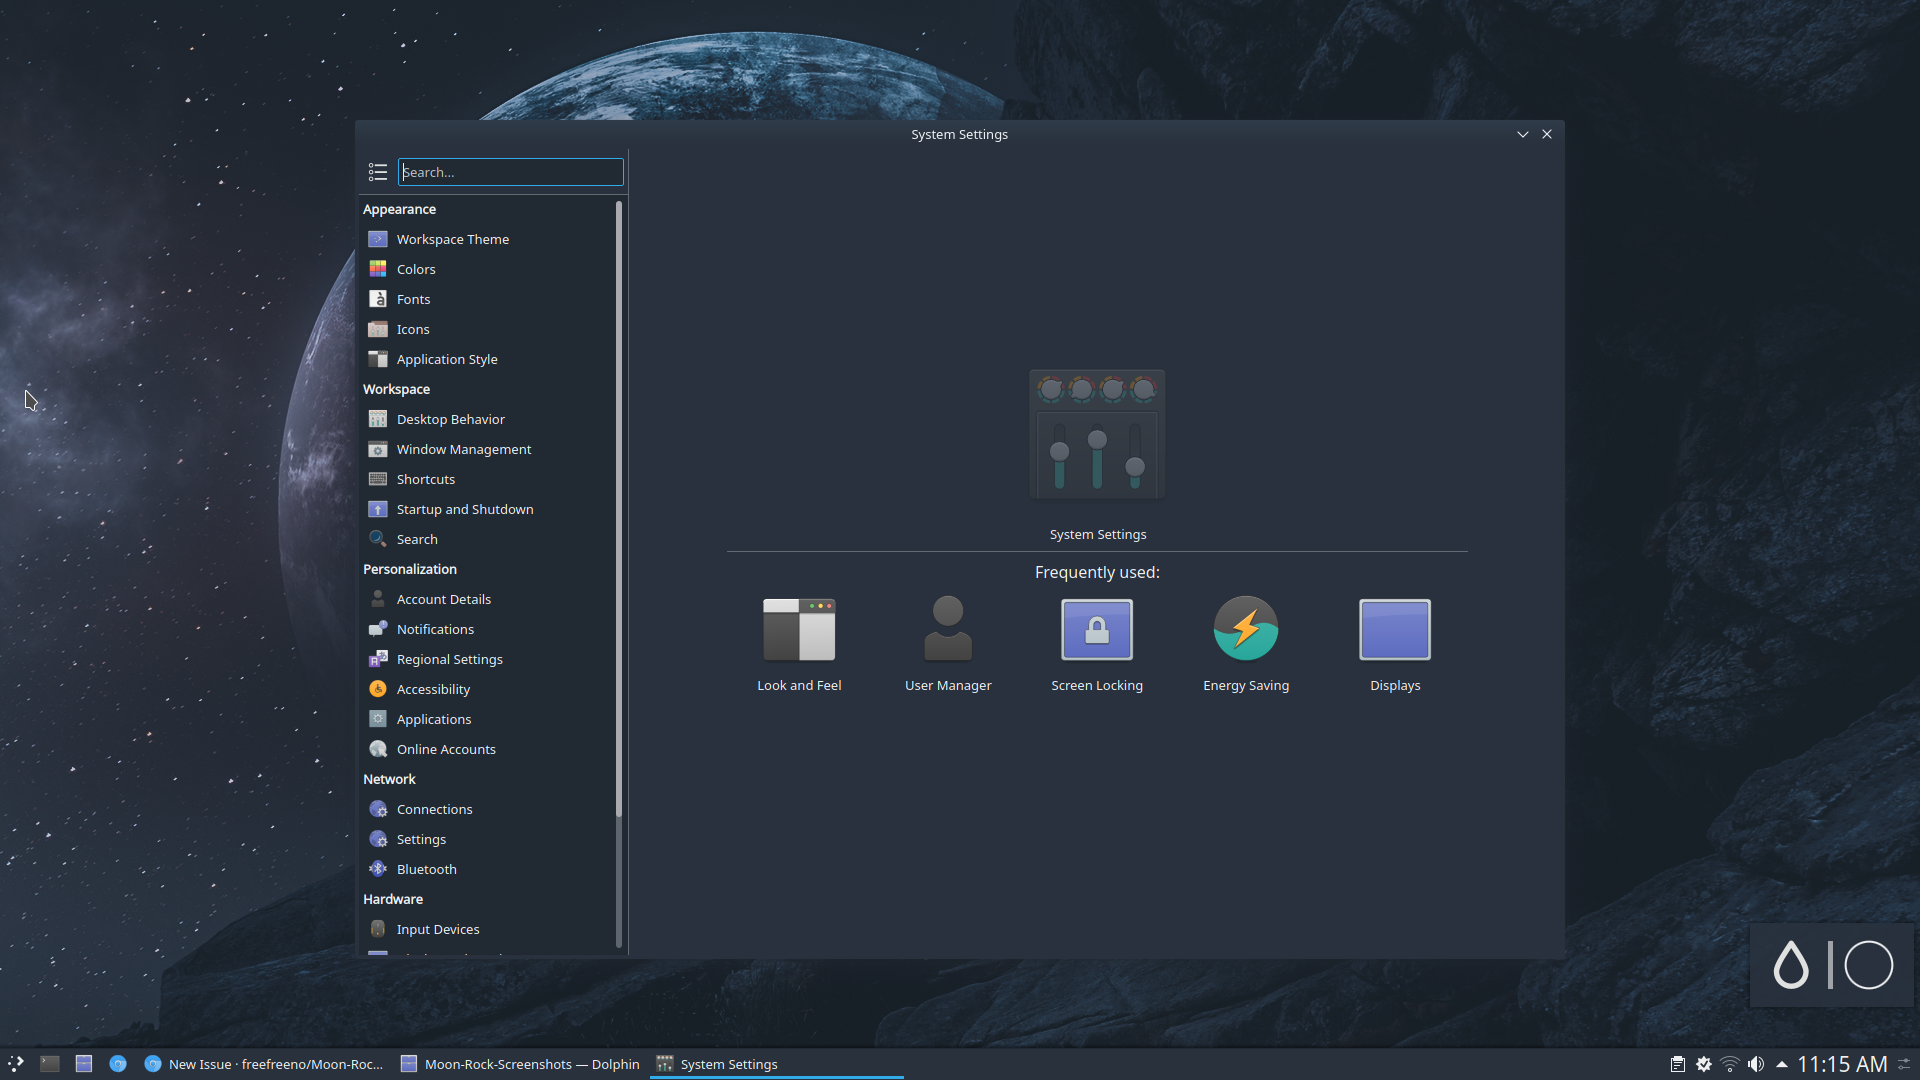Viewport: 1920px width, 1080px height.
Task: Switch to Moon-Rock-Screenshots Dolphin window
Action: click(x=519, y=1064)
